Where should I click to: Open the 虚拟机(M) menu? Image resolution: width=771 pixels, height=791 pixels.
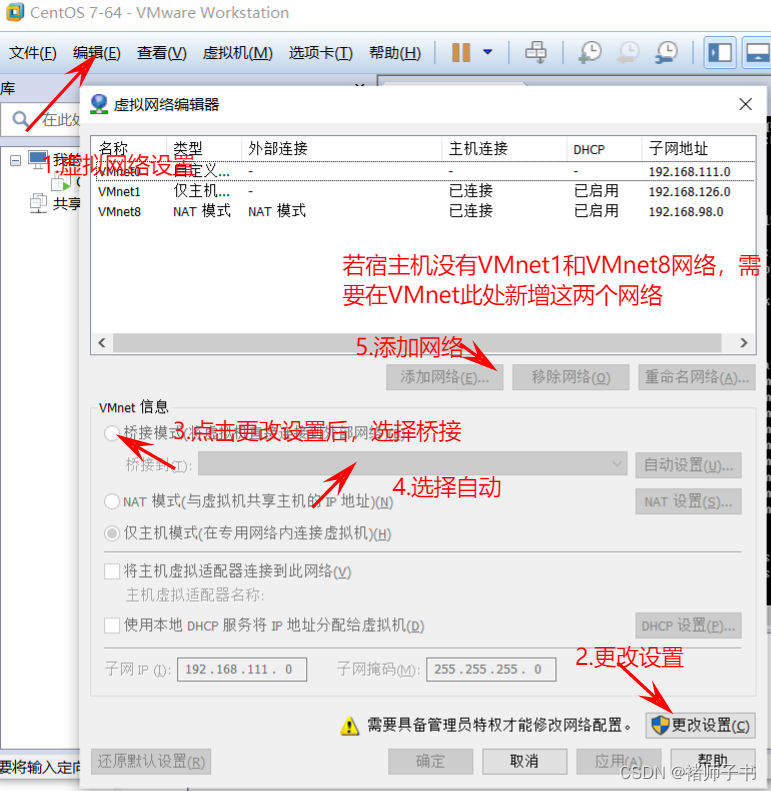pyautogui.click(x=237, y=52)
